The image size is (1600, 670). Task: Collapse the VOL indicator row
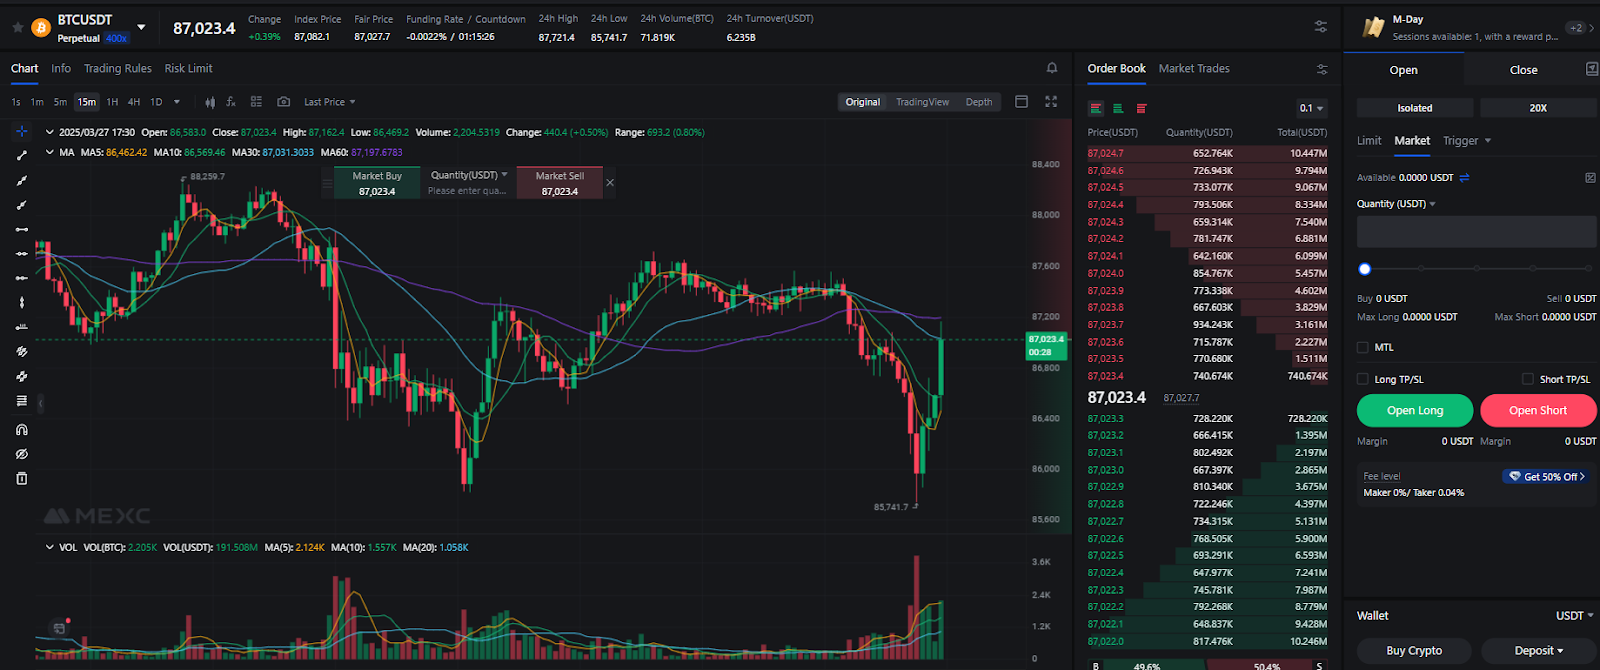[50, 547]
